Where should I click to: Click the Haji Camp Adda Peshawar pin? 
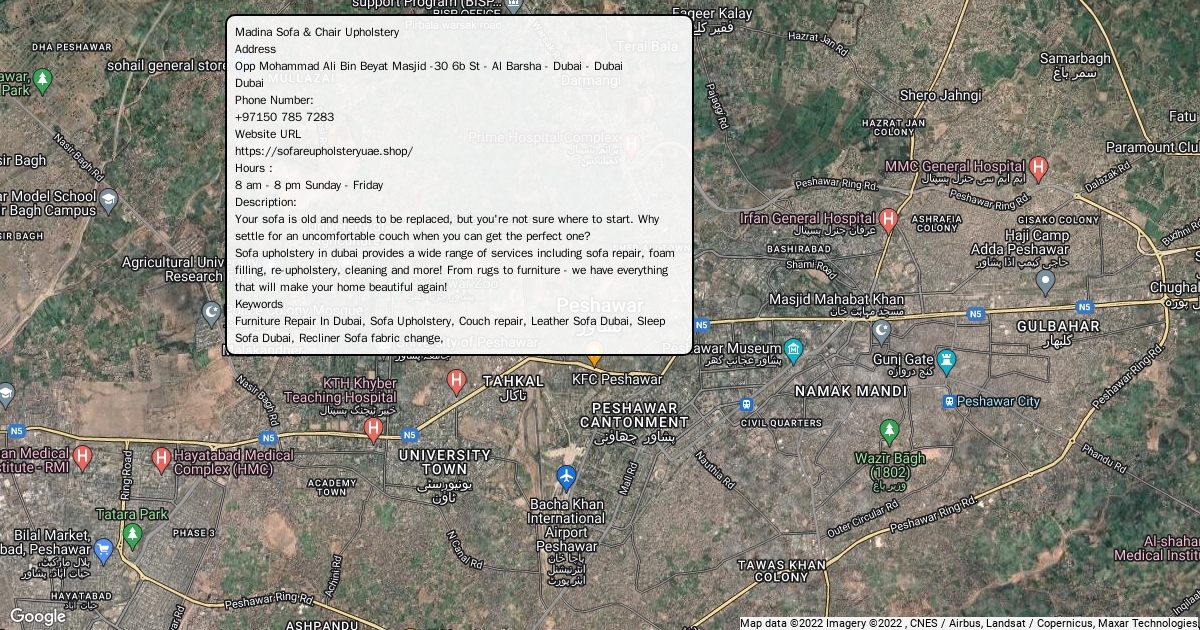[x=1045, y=282]
